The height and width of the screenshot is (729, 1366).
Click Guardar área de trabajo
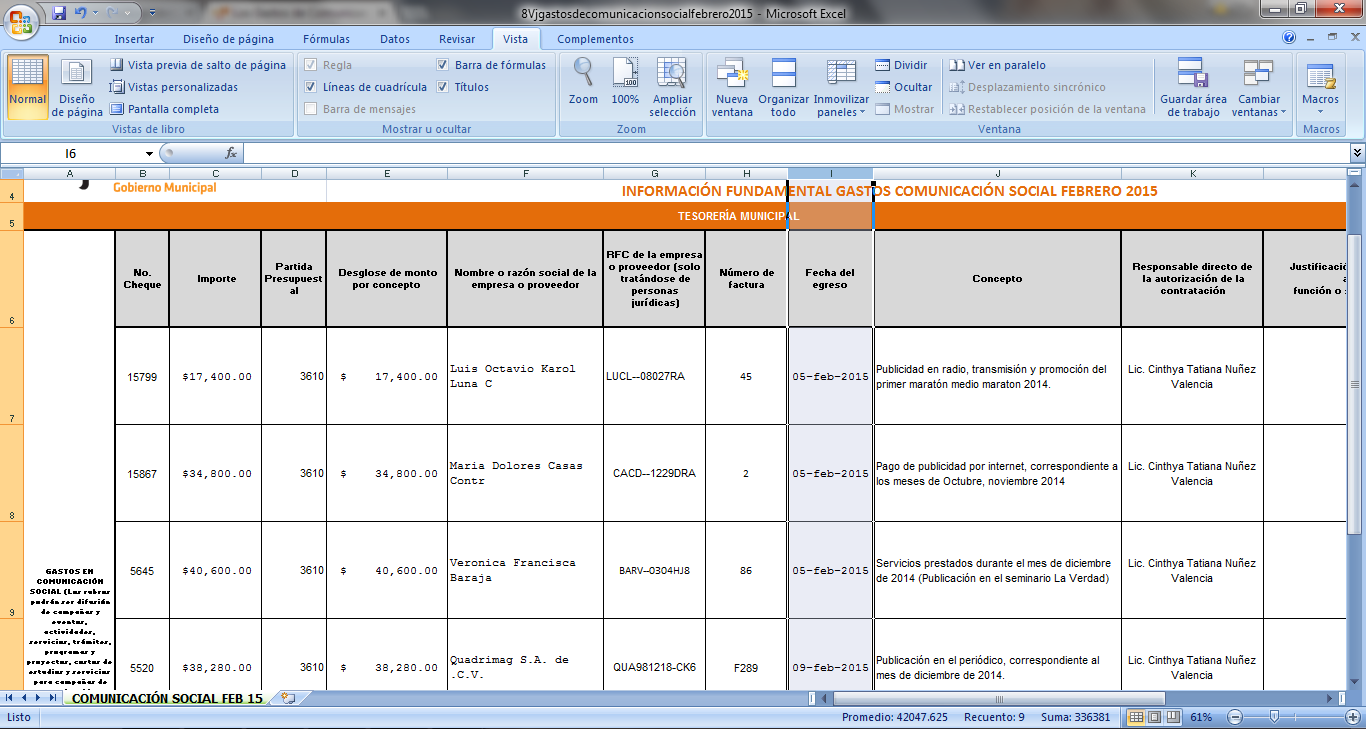click(x=1193, y=87)
